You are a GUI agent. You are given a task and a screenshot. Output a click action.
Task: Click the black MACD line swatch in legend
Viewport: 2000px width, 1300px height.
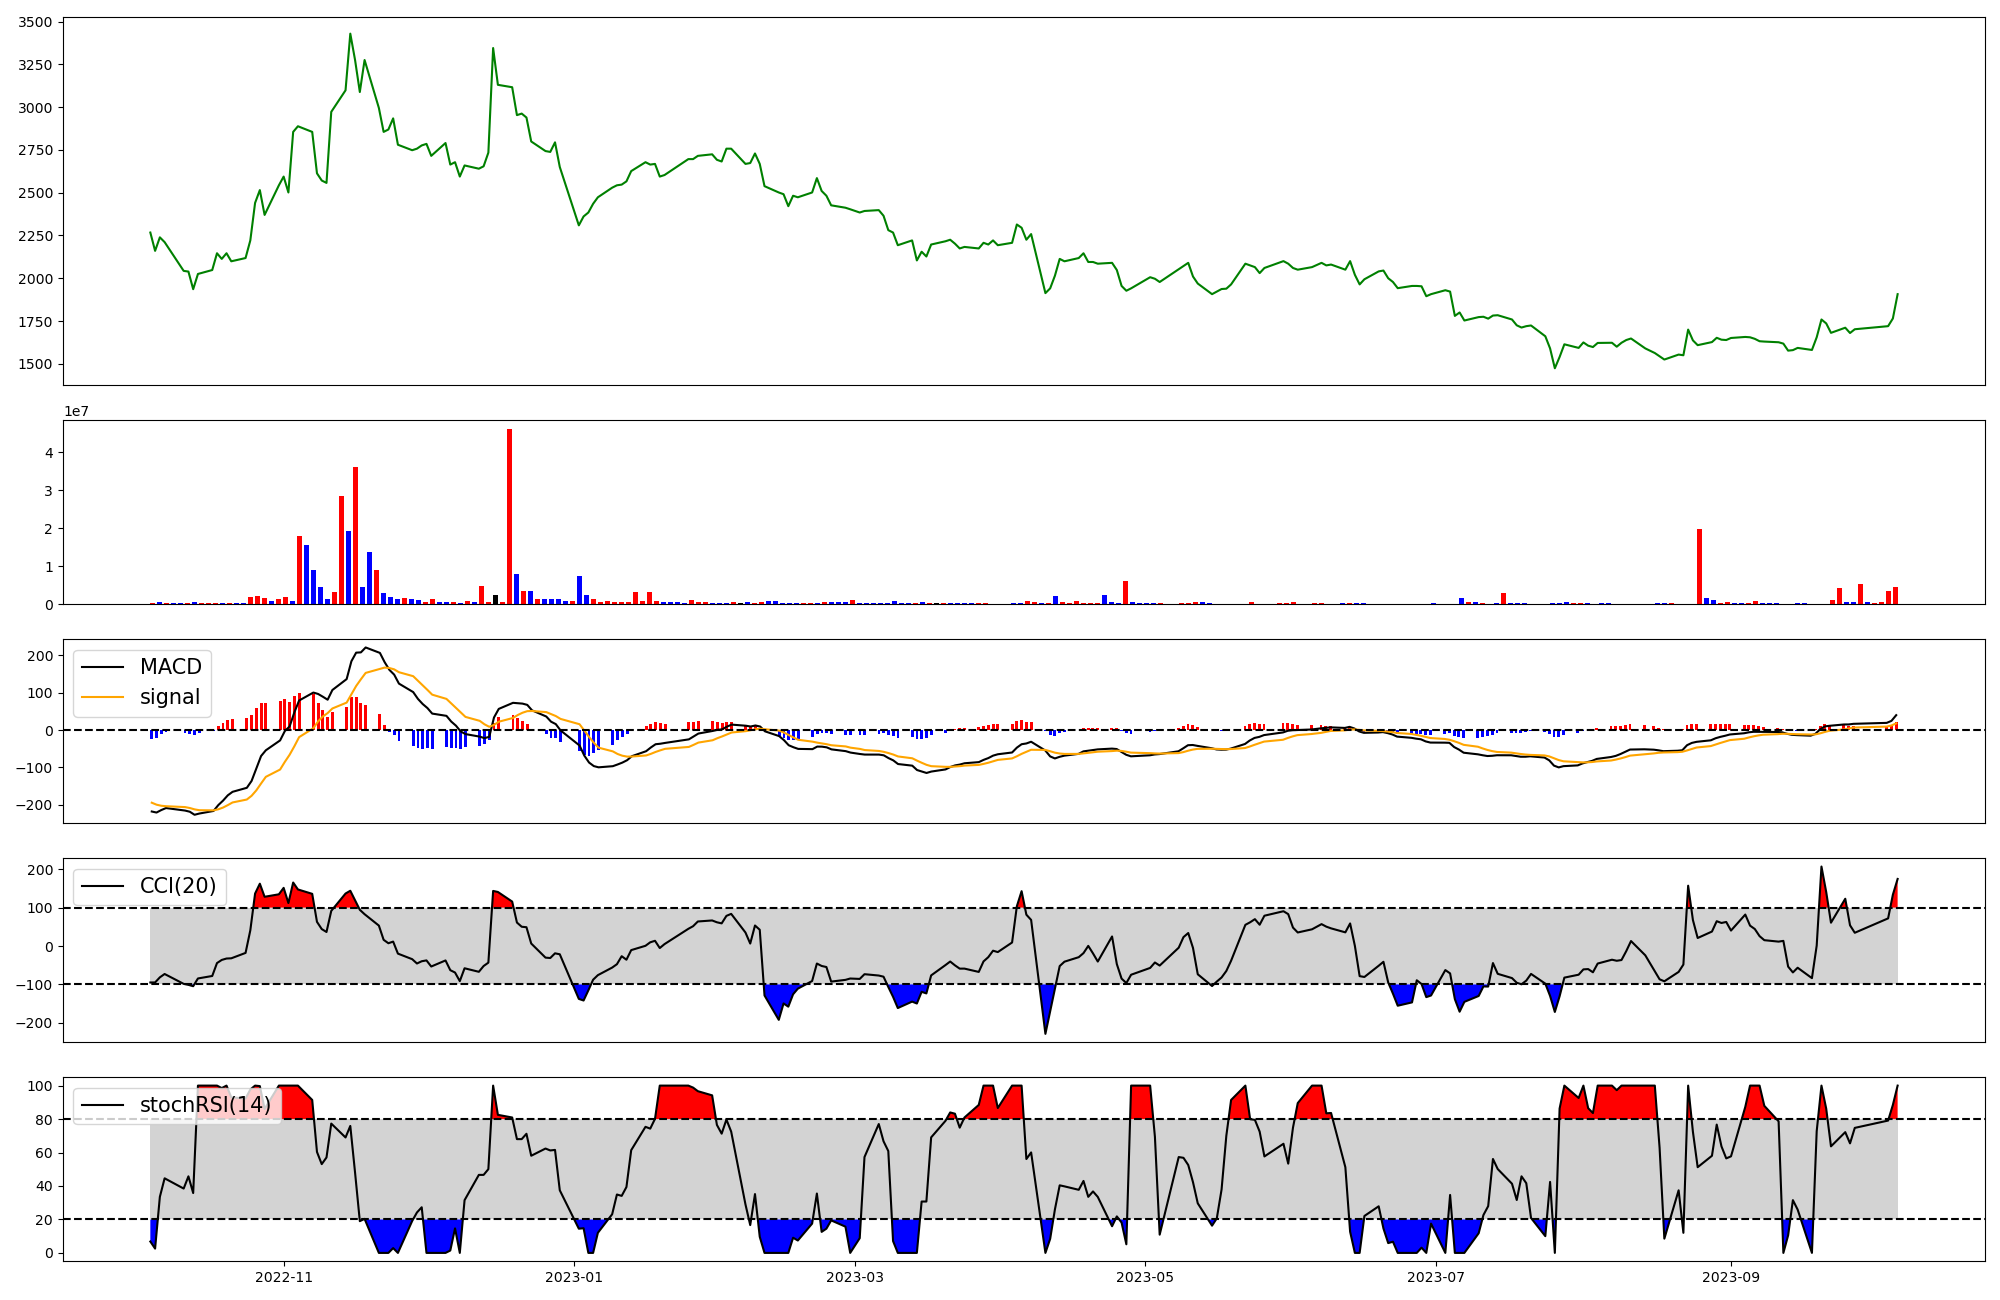click(x=102, y=667)
